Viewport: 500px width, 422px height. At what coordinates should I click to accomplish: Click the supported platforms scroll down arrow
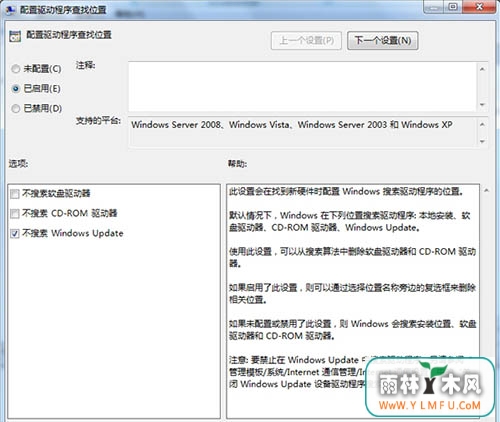(x=482, y=141)
